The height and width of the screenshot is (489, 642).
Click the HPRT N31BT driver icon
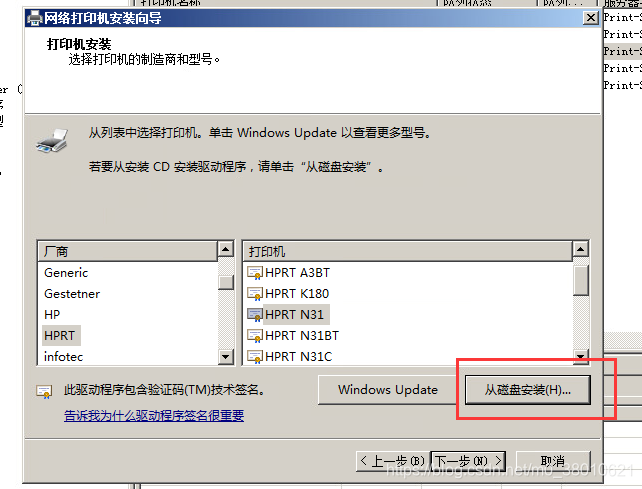[x=255, y=336]
